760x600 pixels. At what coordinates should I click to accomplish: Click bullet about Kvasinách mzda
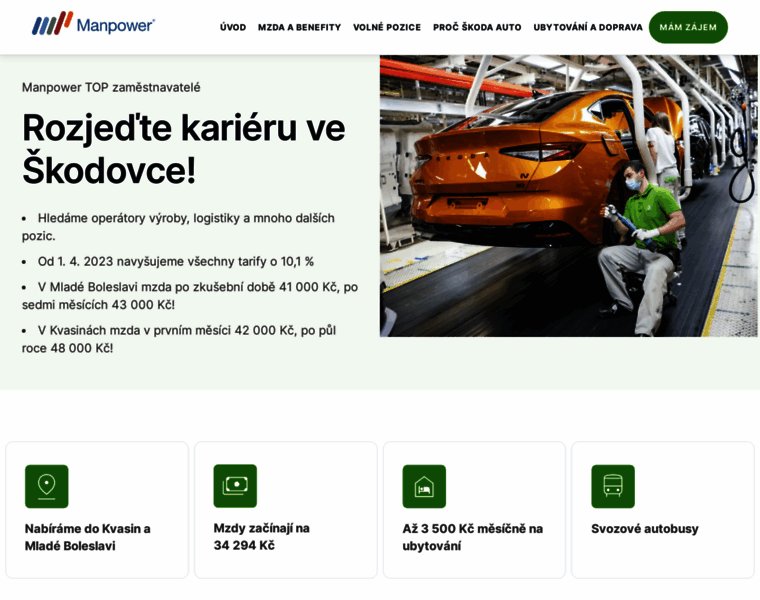pos(179,339)
